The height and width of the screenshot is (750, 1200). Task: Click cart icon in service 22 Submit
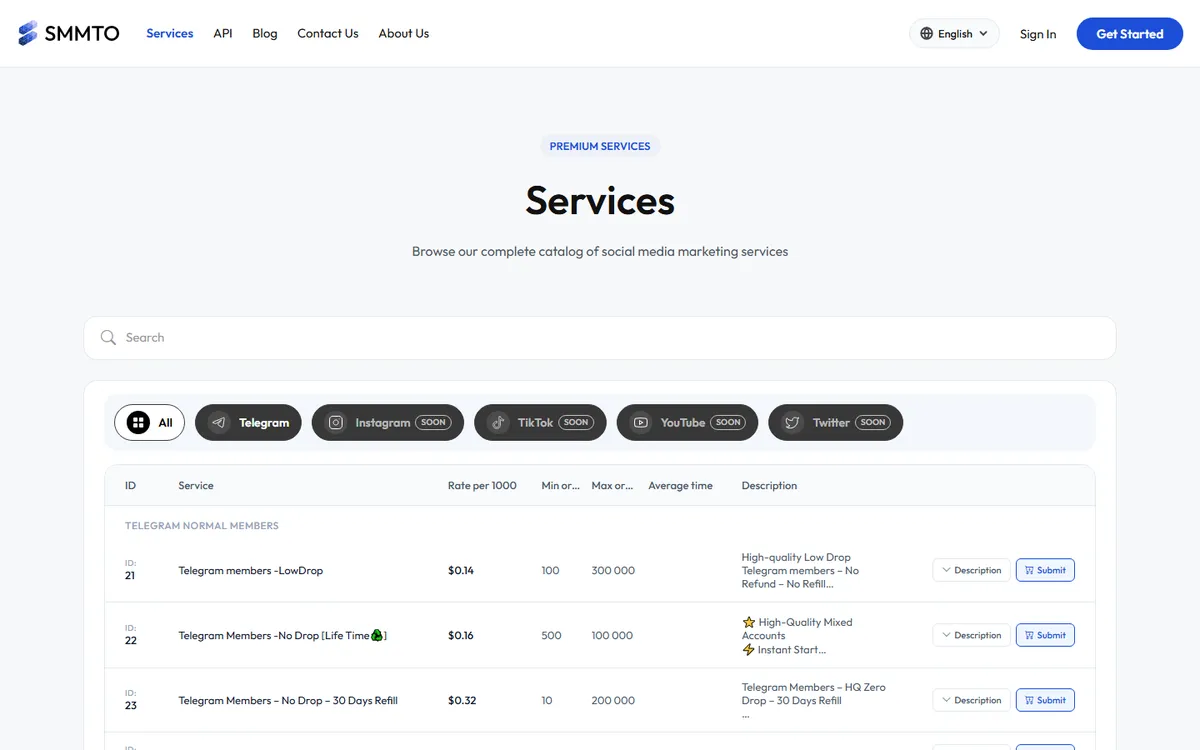1029,635
